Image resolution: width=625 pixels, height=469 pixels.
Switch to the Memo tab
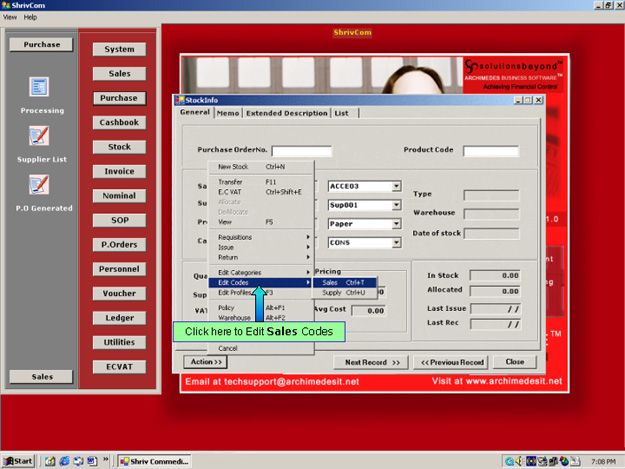(x=227, y=113)
